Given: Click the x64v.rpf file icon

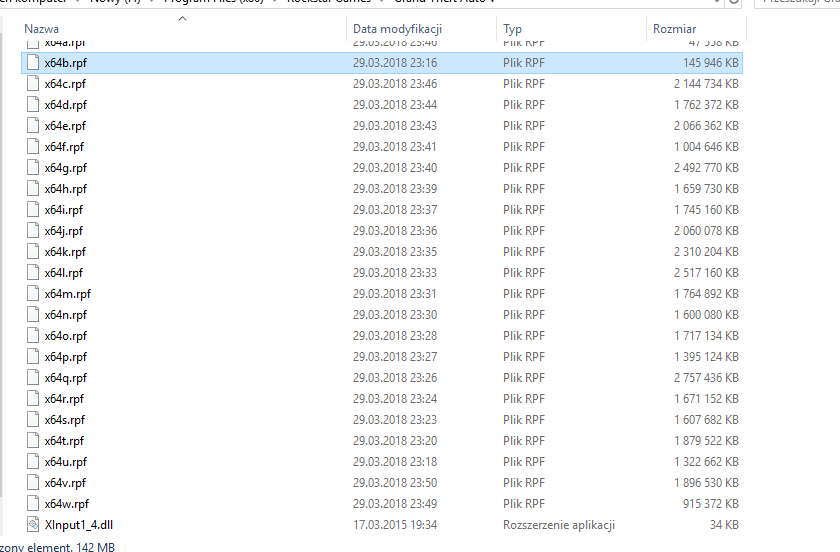Looking at the screenshot, I should tap(33, 482).
